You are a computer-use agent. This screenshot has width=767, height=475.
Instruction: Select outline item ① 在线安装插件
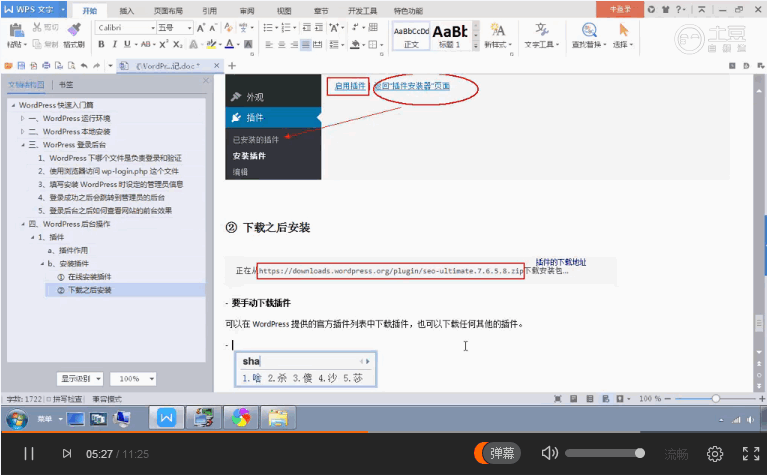point(85,277)
